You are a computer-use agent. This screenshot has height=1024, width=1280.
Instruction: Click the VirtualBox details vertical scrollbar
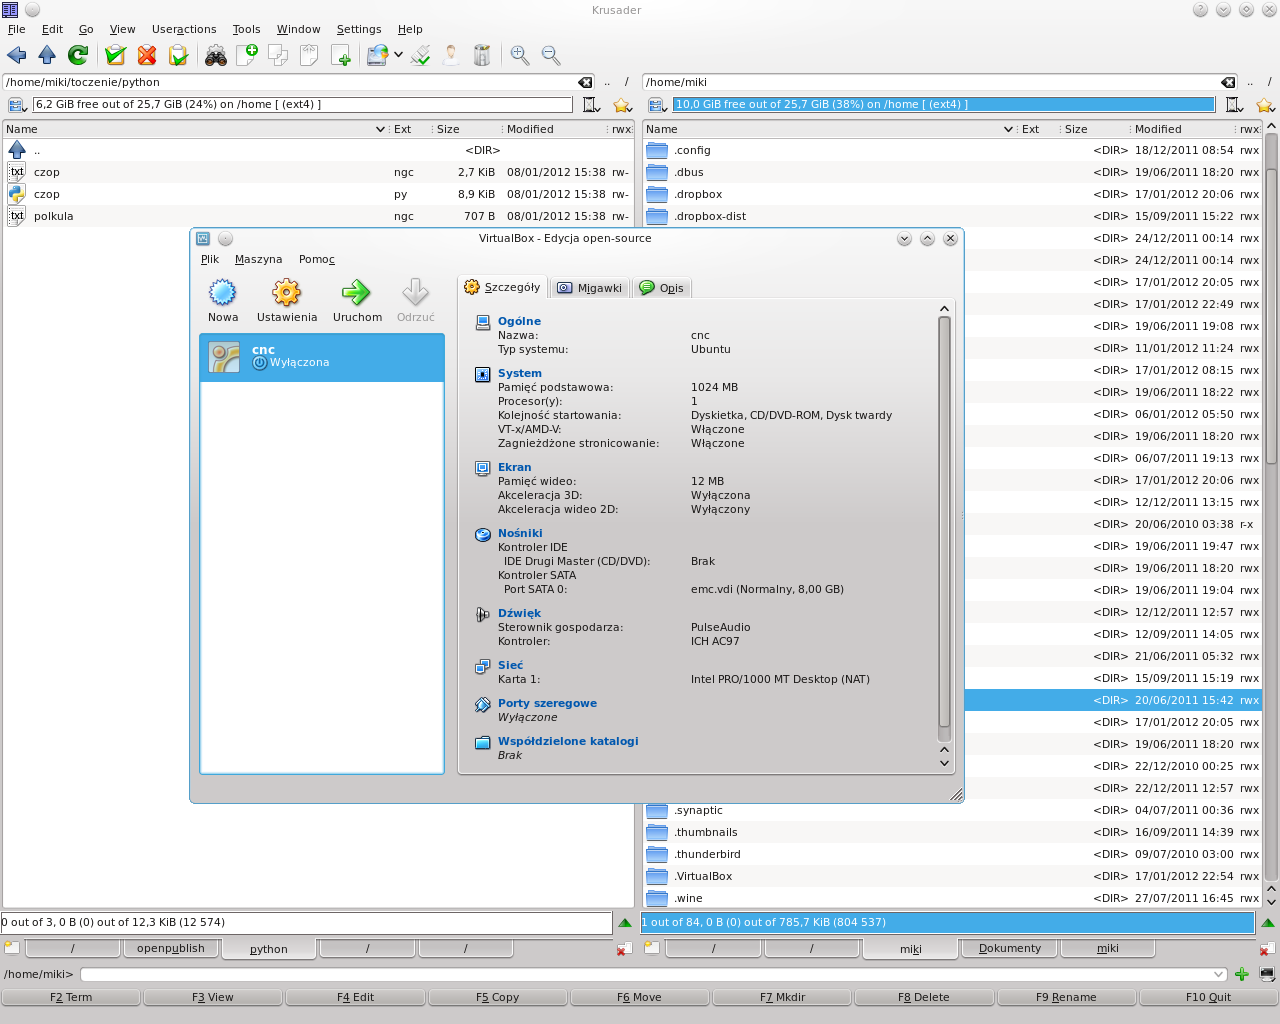[944, 522]
